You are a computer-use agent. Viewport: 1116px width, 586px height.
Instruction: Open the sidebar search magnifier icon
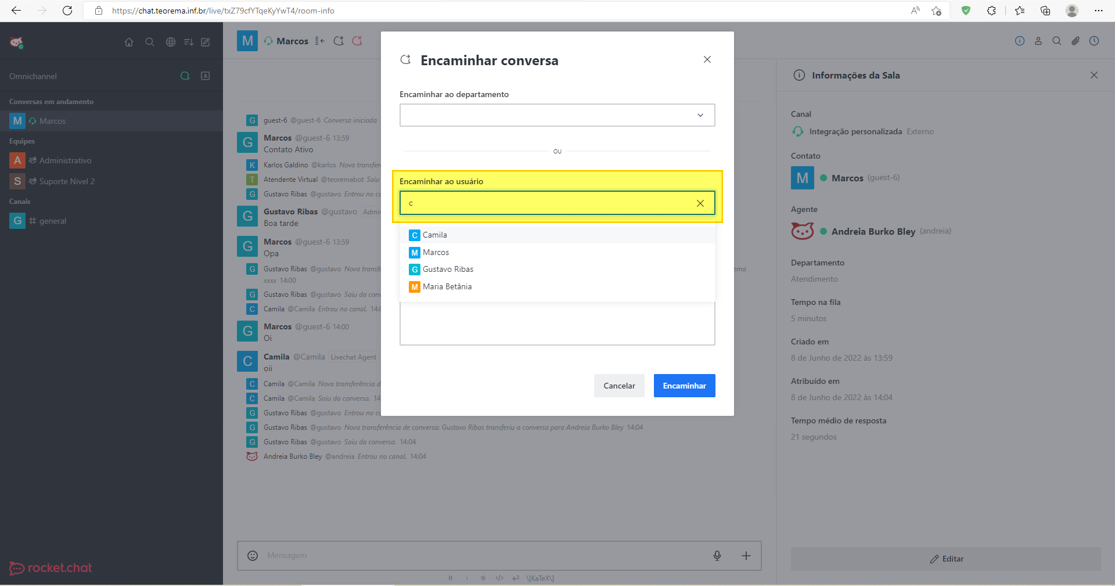coord(149,42)
